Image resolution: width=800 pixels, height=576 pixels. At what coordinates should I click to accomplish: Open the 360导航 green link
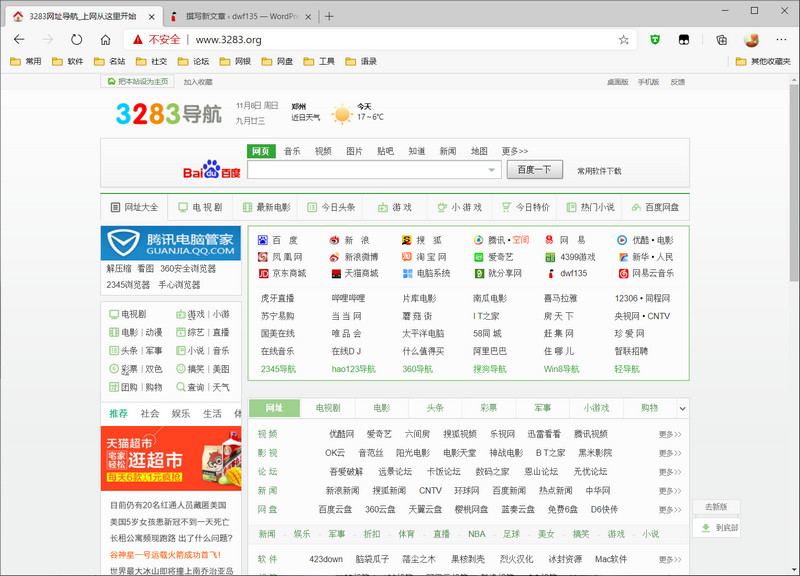[417, 369]
